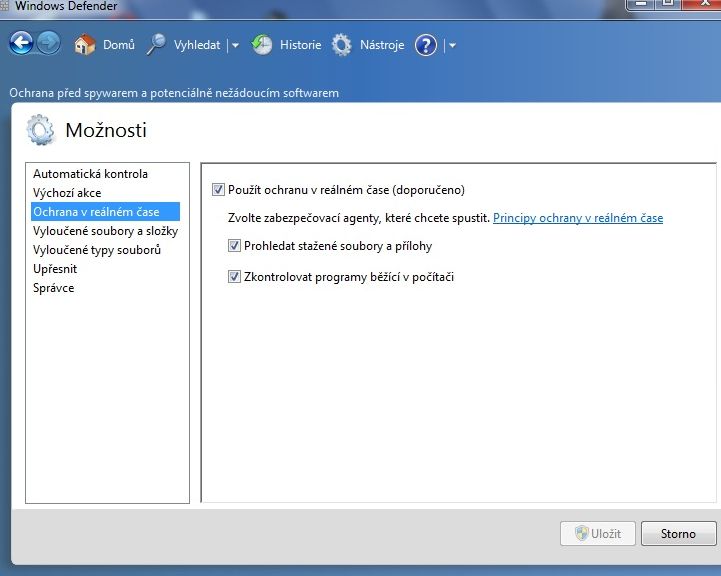The image size is (721, 576).
Task: Click 'Ochrana před spywarem' subtitle text
Action: pyautogui.click(x=174, y=93)
